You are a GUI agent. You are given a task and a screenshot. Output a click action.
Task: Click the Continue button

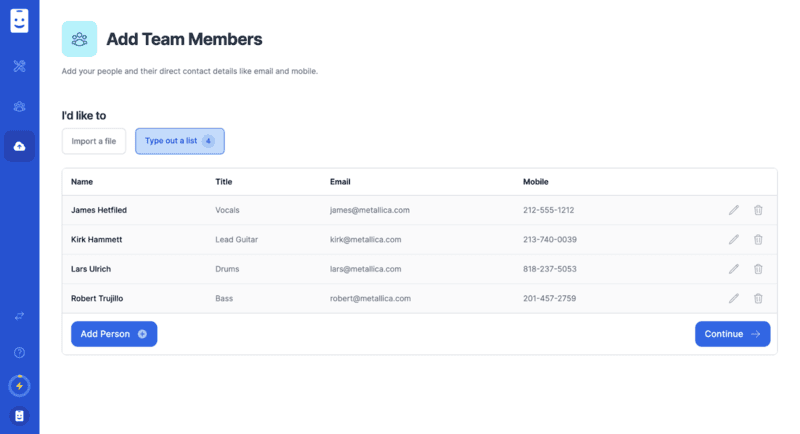point(732,334)
